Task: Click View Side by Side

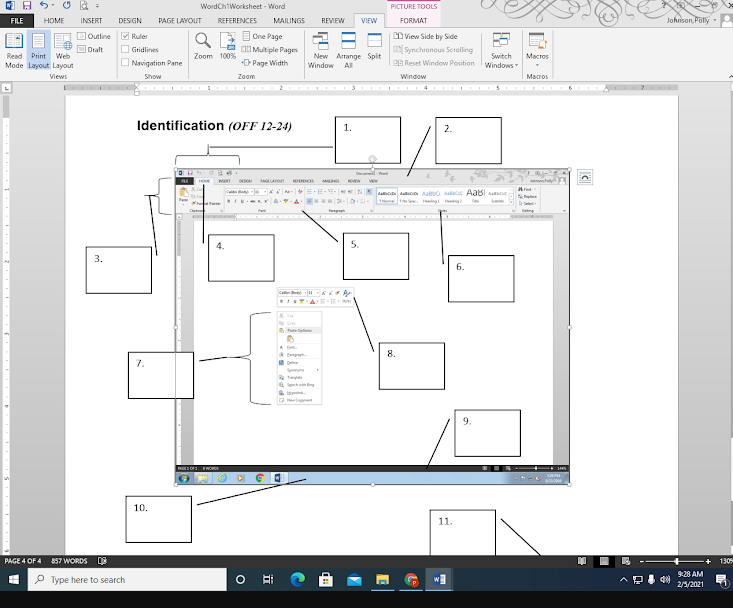Action: (x=425, y=36)
